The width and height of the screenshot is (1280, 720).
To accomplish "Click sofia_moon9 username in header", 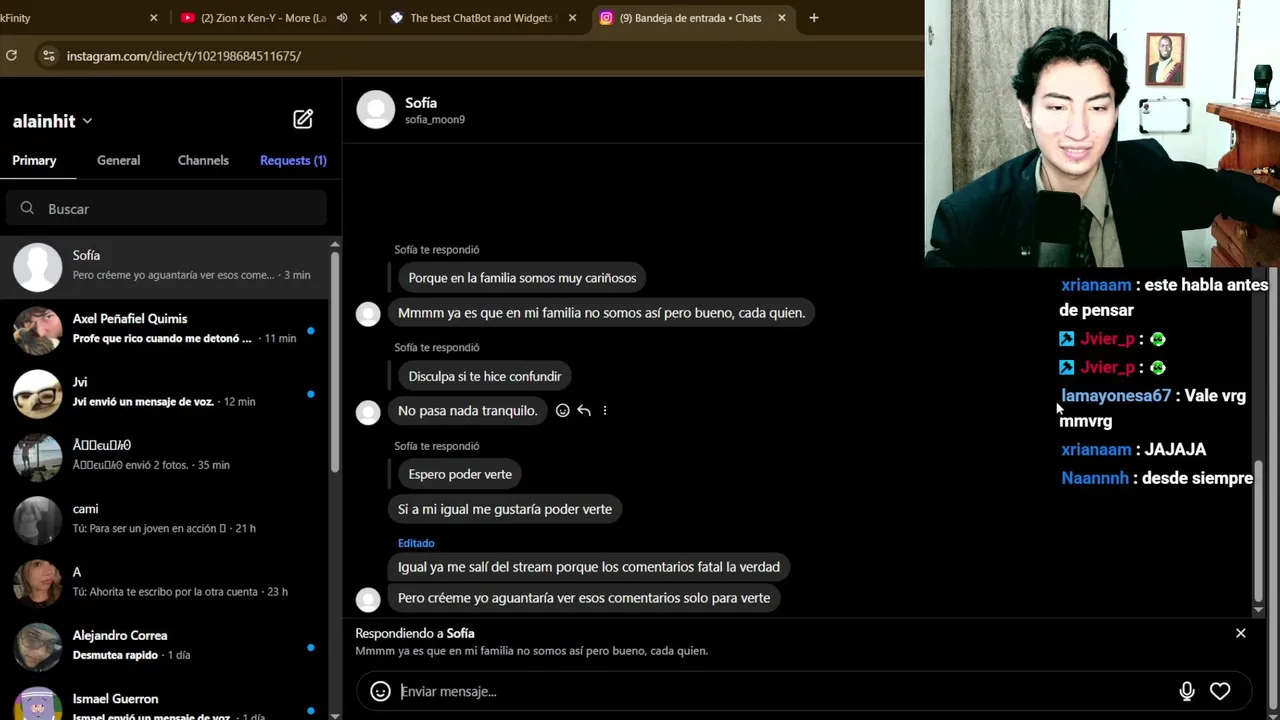I will pos(435,120).
